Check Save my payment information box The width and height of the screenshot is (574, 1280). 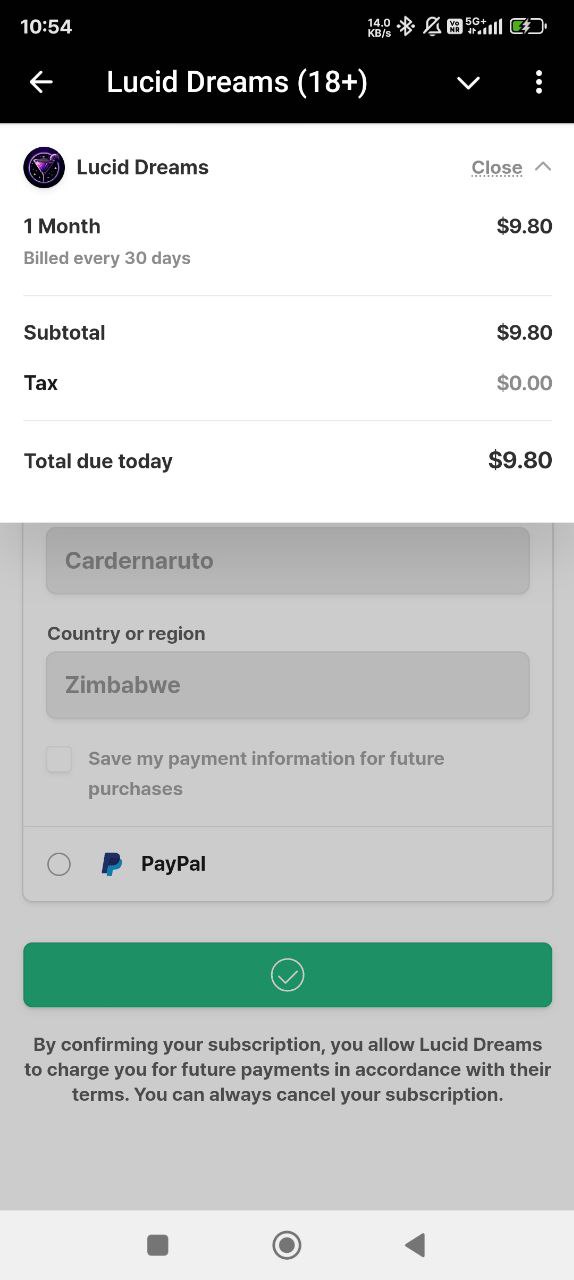[59, 759]
